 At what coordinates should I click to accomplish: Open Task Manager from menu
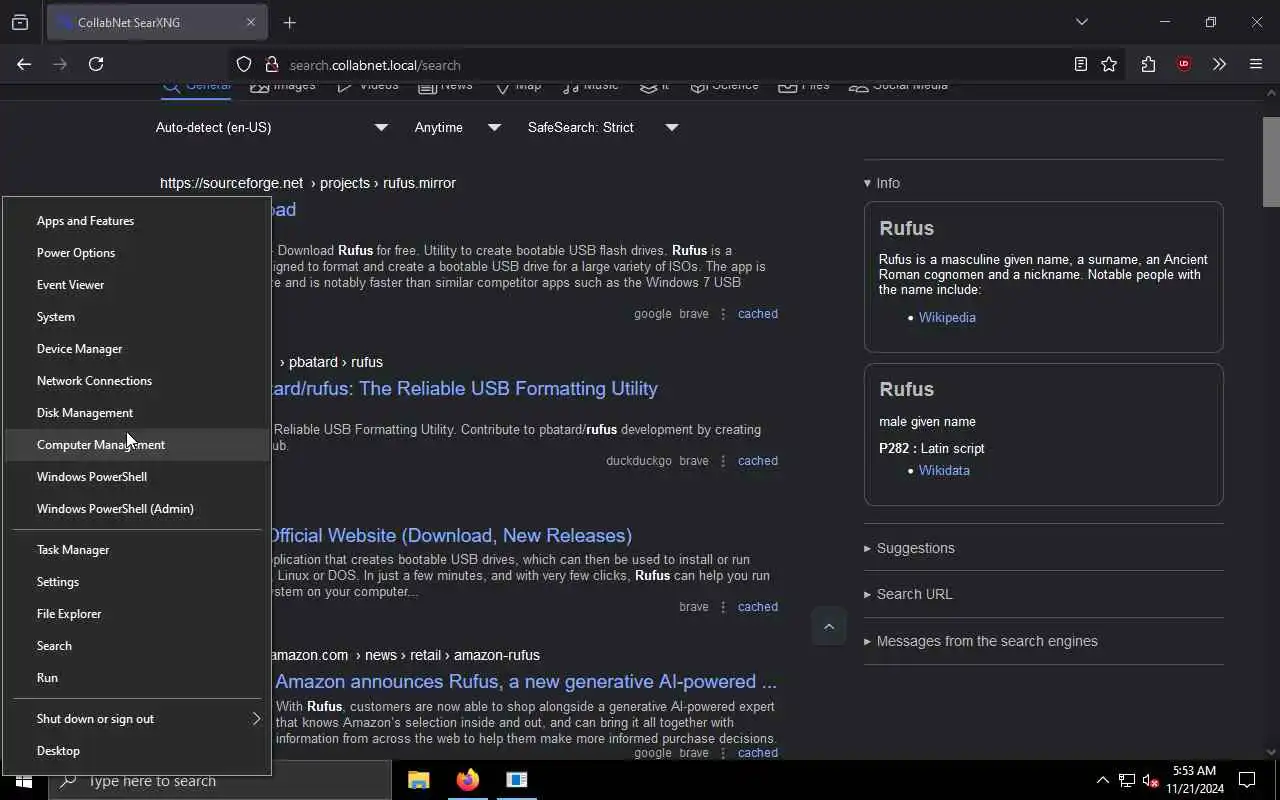(138, 550)
